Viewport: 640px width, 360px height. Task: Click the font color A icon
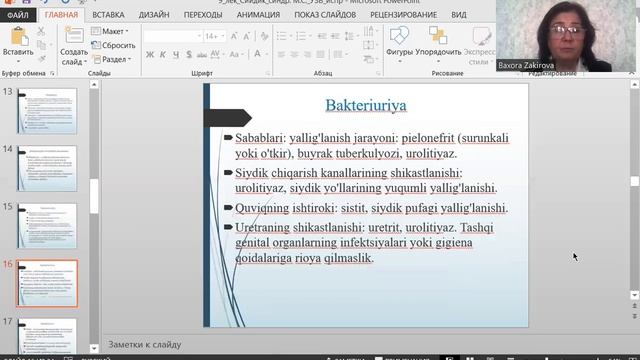[x=258, y=54]
